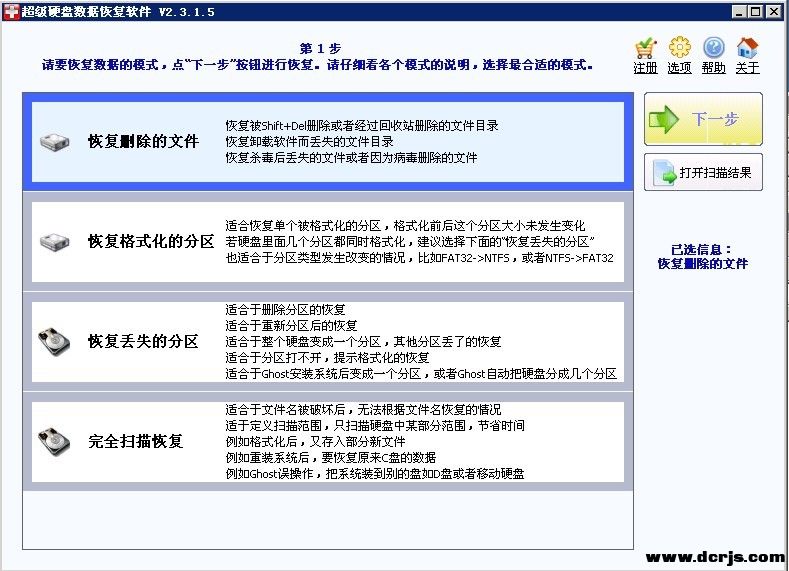
Task: Click the drive icon beside 恢复删除的文件
Action: tap(55, 142)
